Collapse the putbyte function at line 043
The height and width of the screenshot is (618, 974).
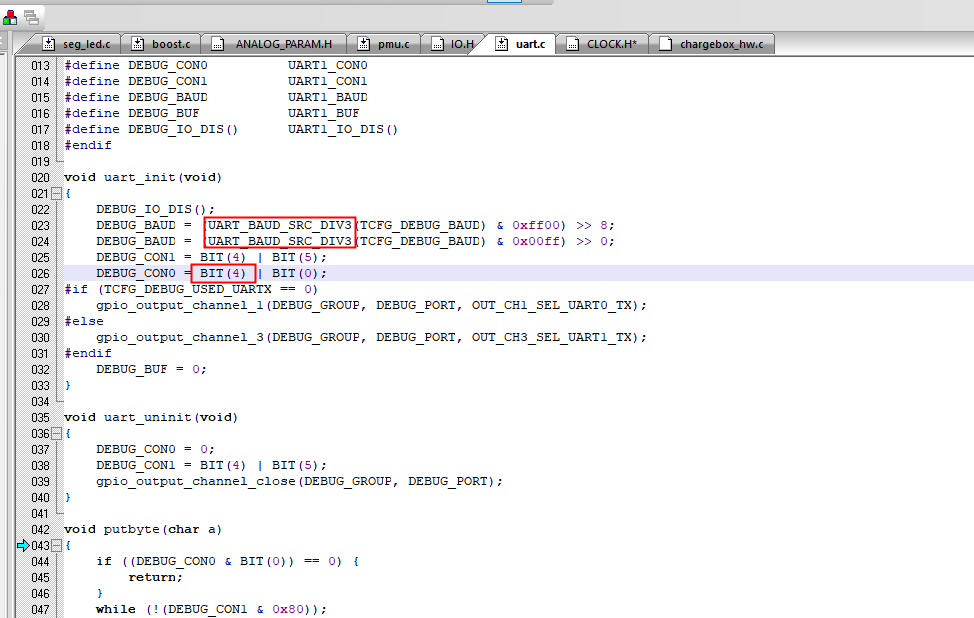pyautogui.click(x=56, y=545)
